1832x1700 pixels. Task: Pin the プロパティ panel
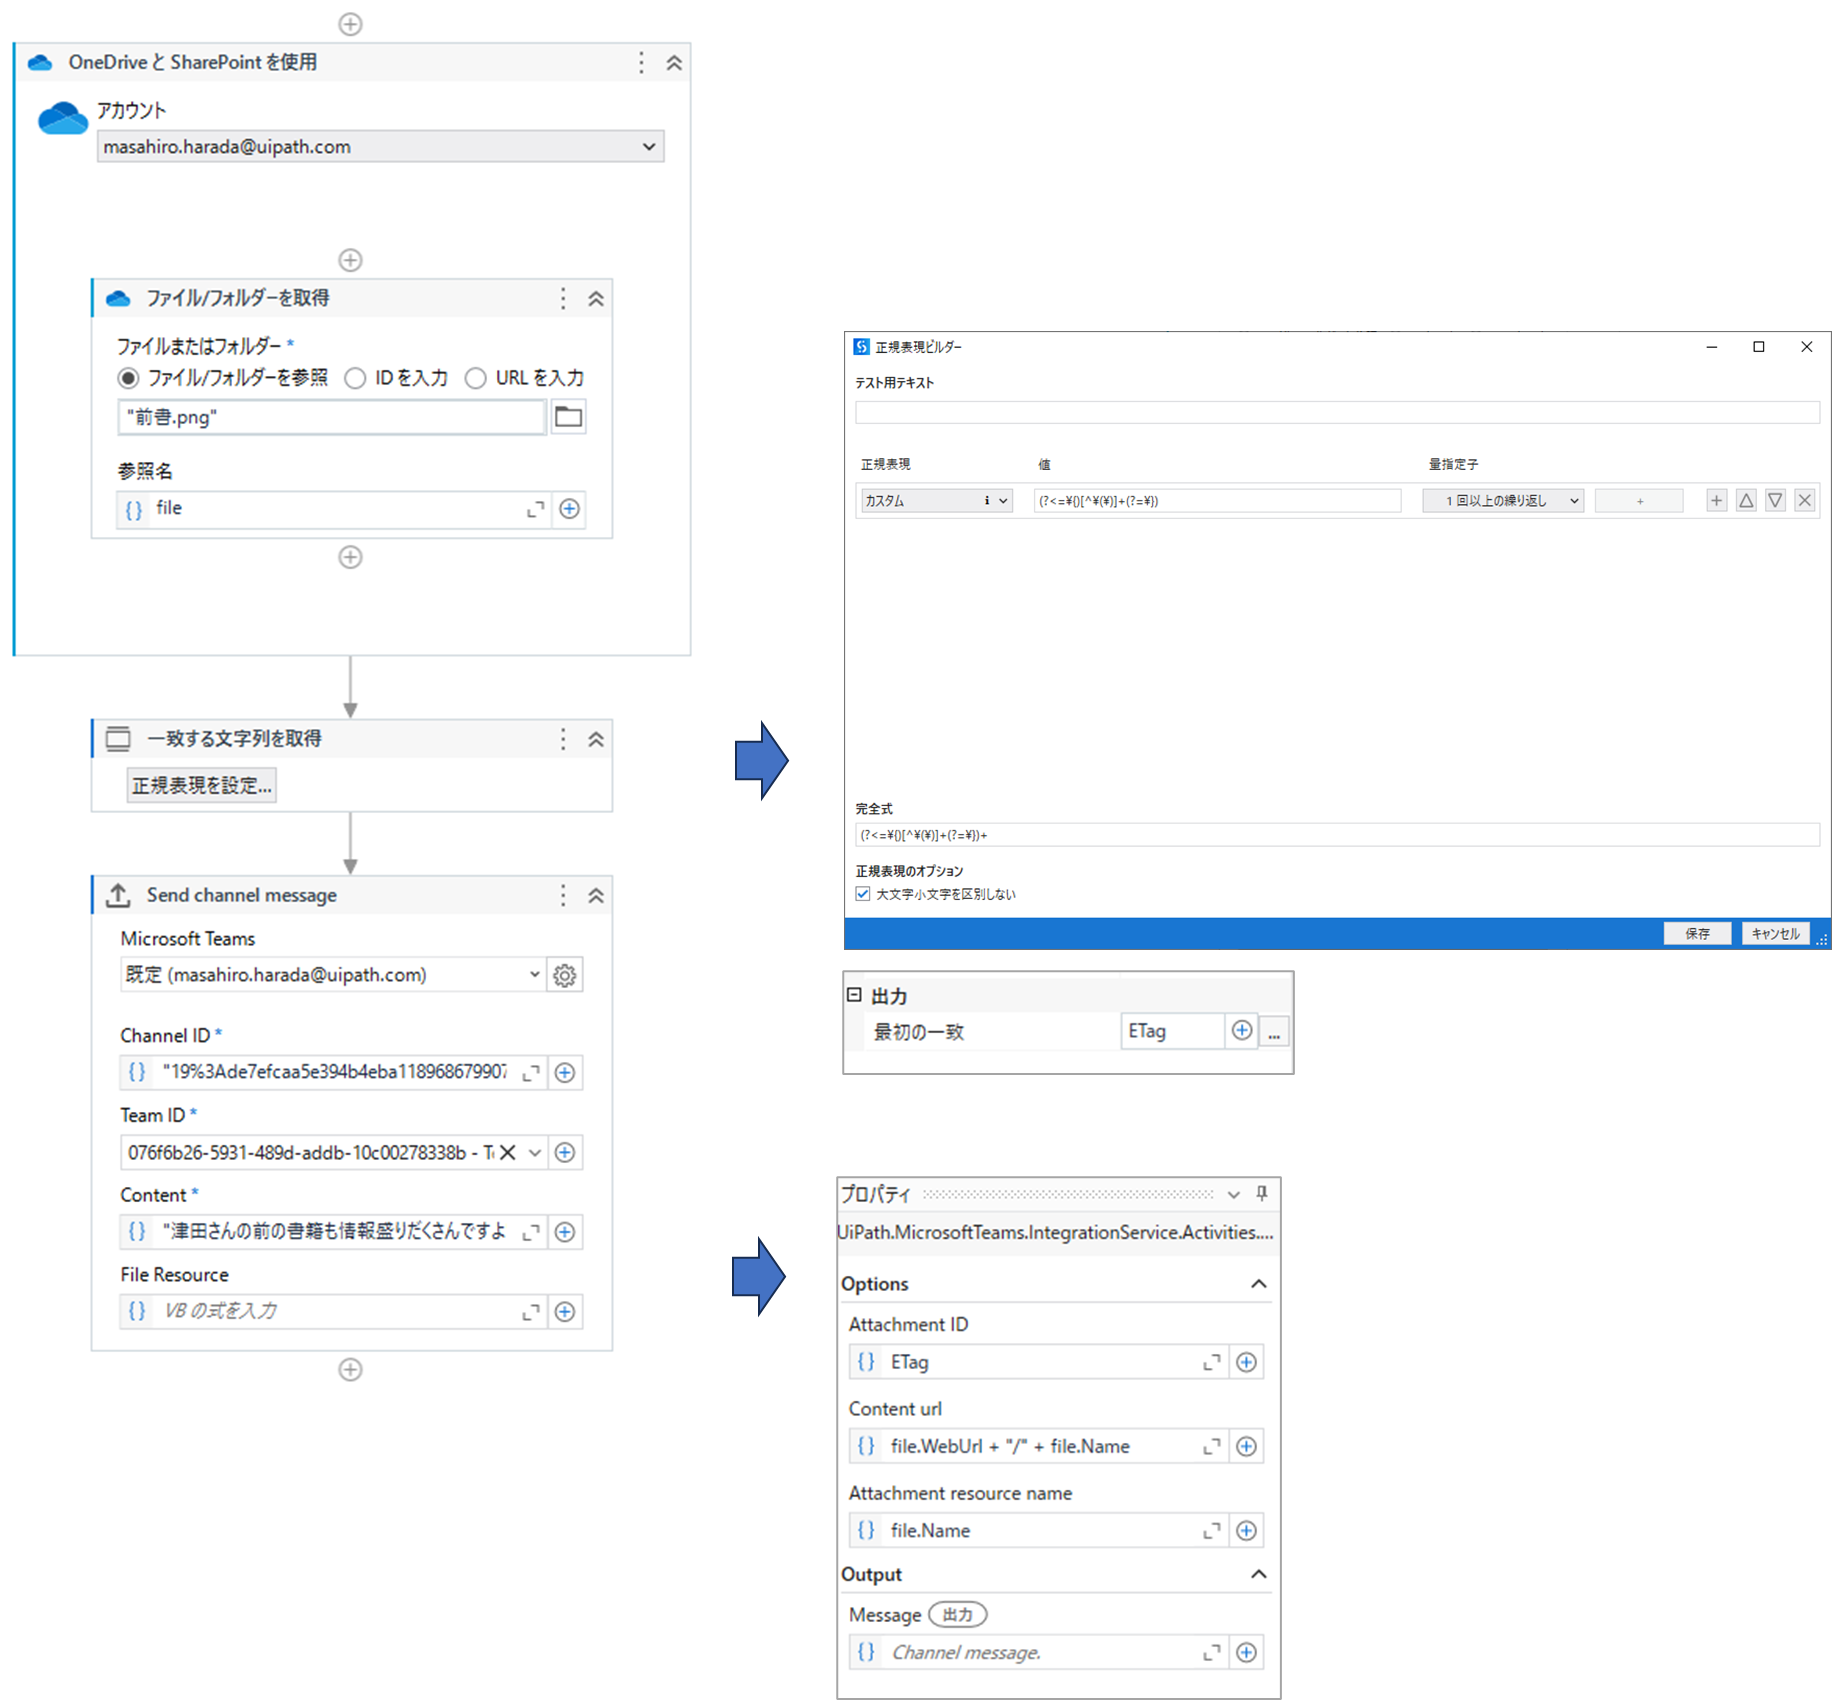pos(1262,1193)
